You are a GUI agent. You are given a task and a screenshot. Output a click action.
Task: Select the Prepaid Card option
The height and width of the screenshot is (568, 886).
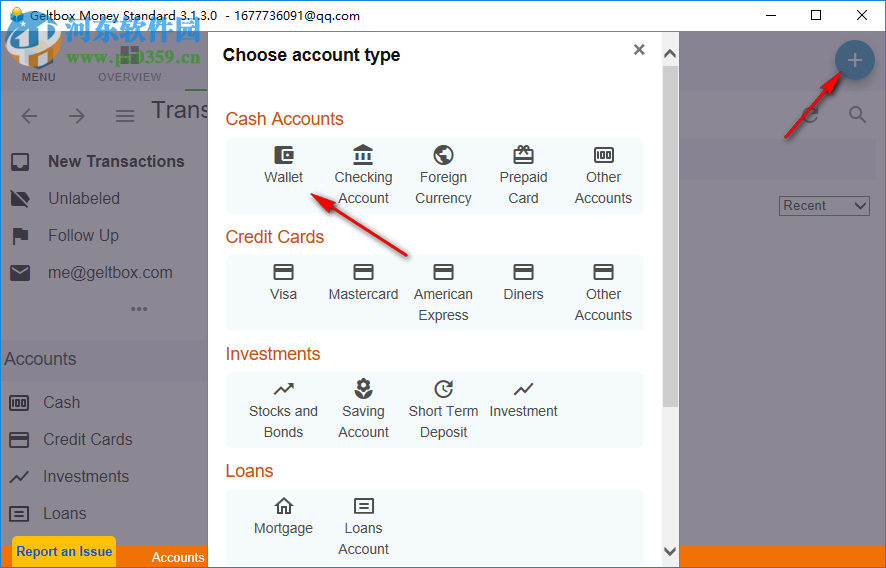point(523,176)
